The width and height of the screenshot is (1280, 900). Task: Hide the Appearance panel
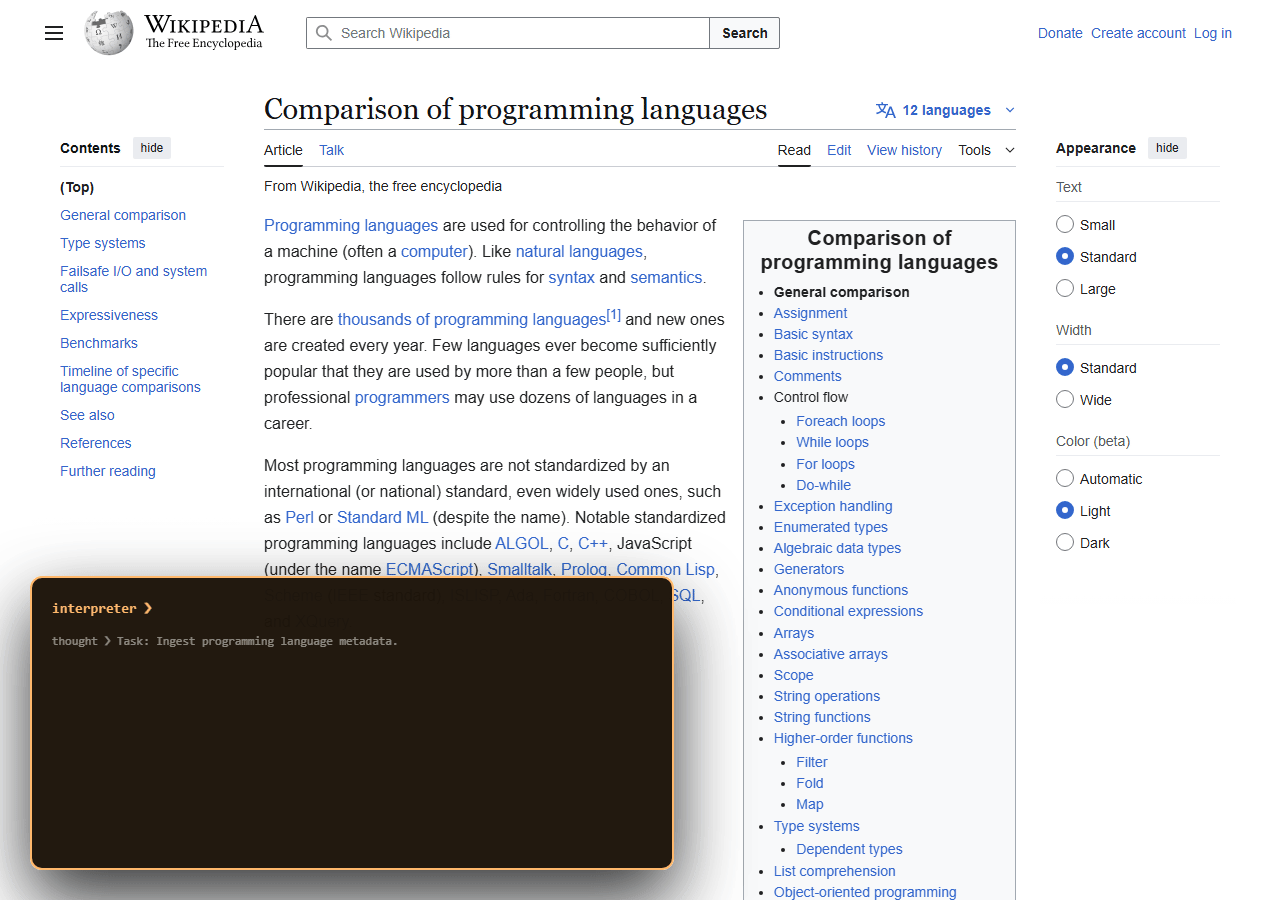(x=1167, y=148)
